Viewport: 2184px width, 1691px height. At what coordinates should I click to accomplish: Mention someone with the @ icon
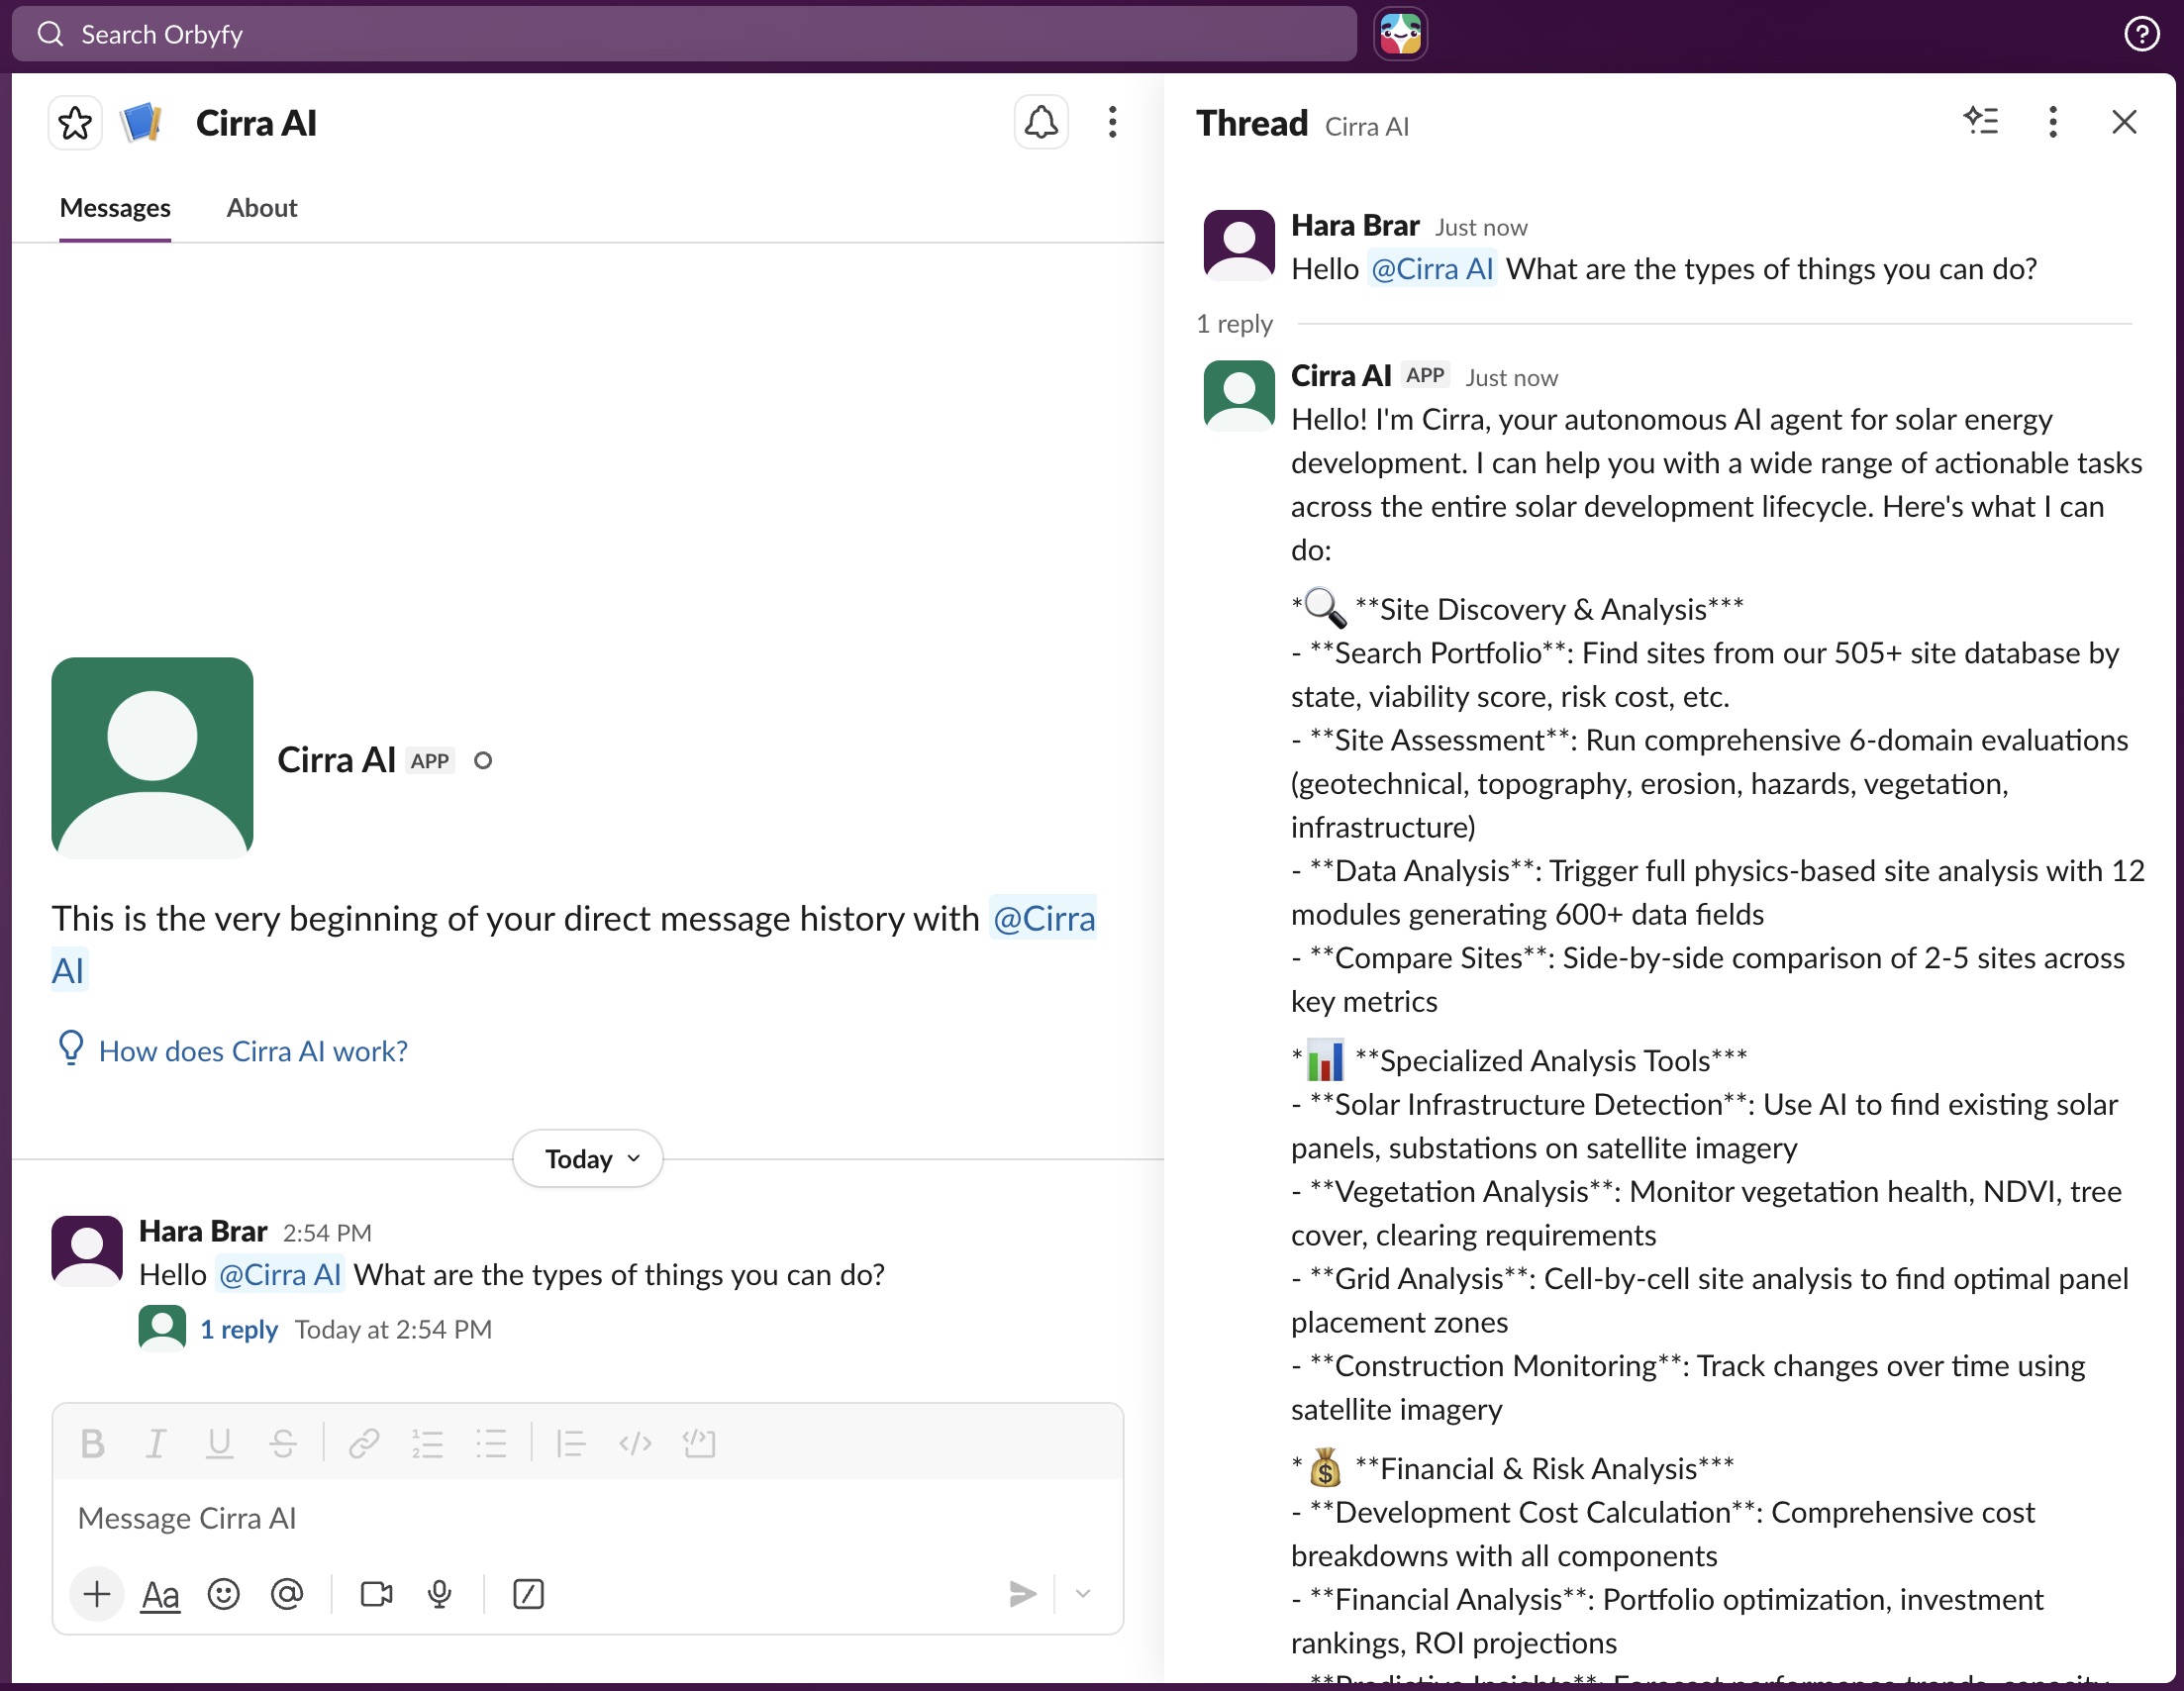coord(288,1595)
